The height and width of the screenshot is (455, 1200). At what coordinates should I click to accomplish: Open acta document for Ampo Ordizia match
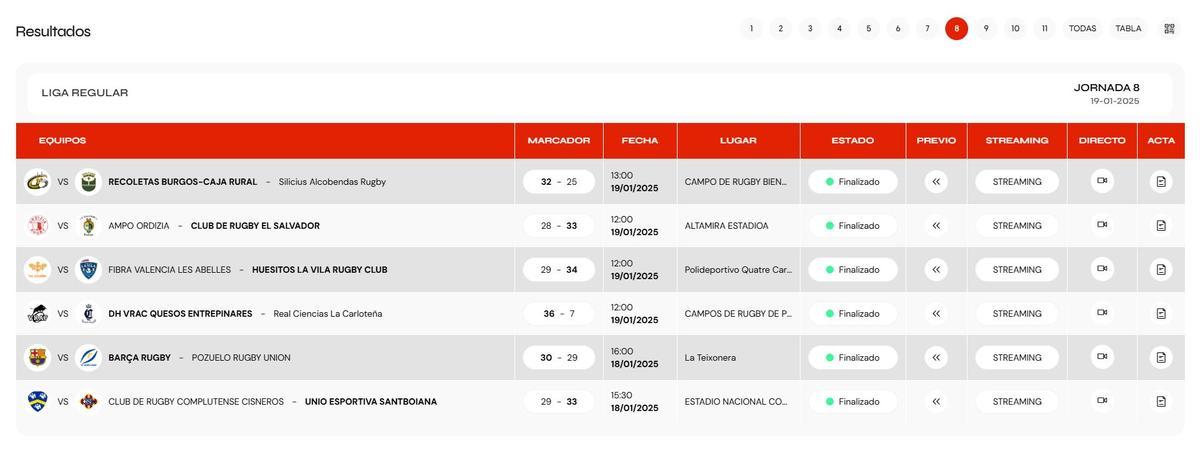click(x=1161, y=226)
